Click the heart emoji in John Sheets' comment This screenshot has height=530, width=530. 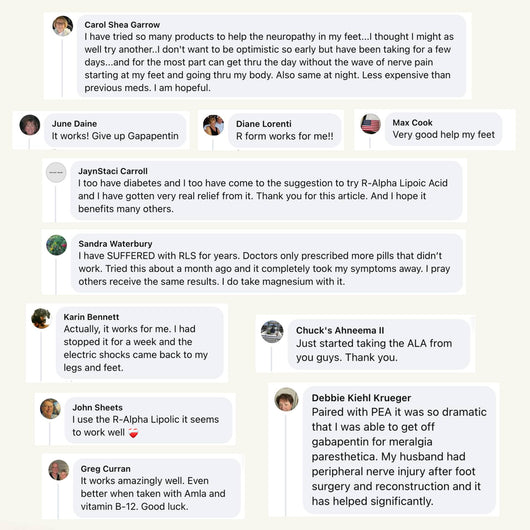tap(133, 433)
